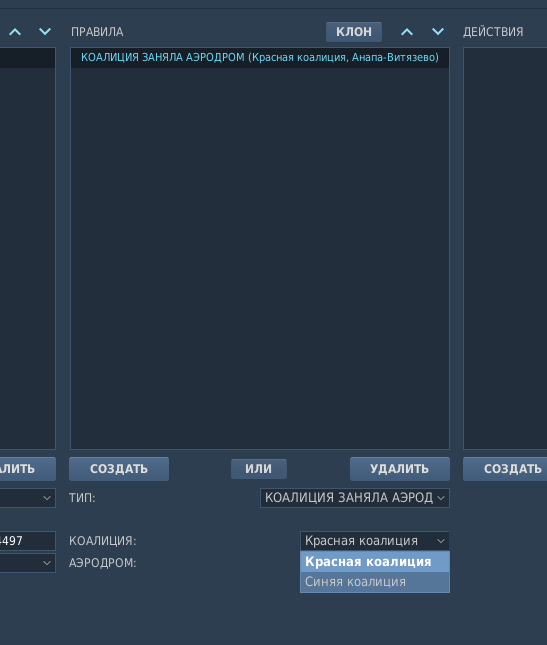The height and width of the screenshot is (645, 547).
Task: Create new rule with СОЗДАТЬ under Правила
Action: tap(119, 469)
